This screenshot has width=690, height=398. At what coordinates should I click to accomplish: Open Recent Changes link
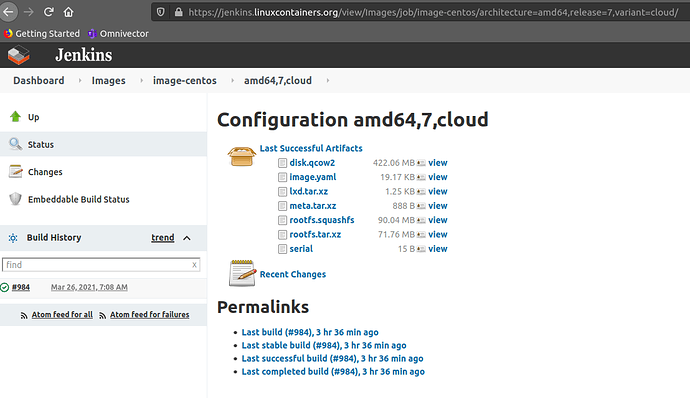point(293,274)
